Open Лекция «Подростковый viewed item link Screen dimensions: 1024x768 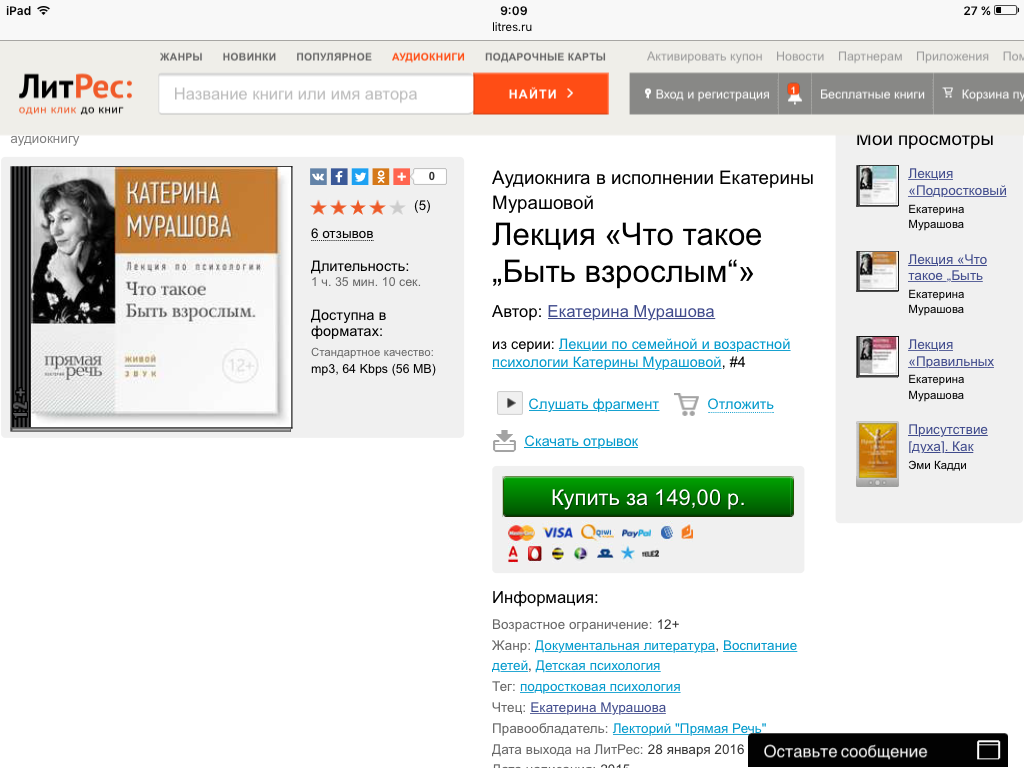click(957, 182)
